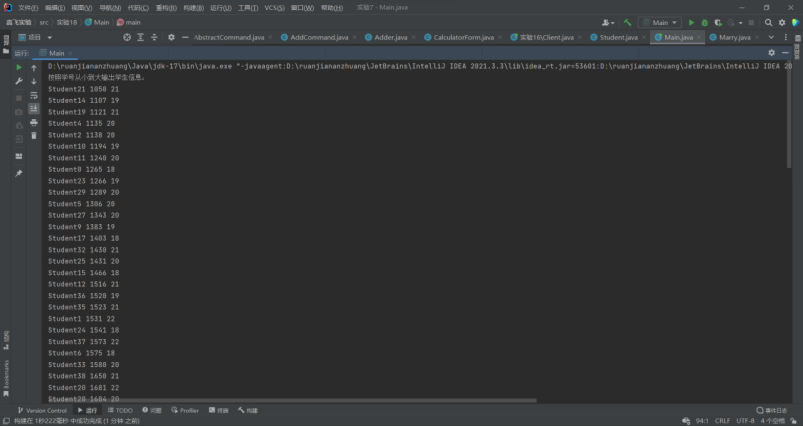
Task: Click src in the breadcrumb path
Action: click(x=44, y=23)
